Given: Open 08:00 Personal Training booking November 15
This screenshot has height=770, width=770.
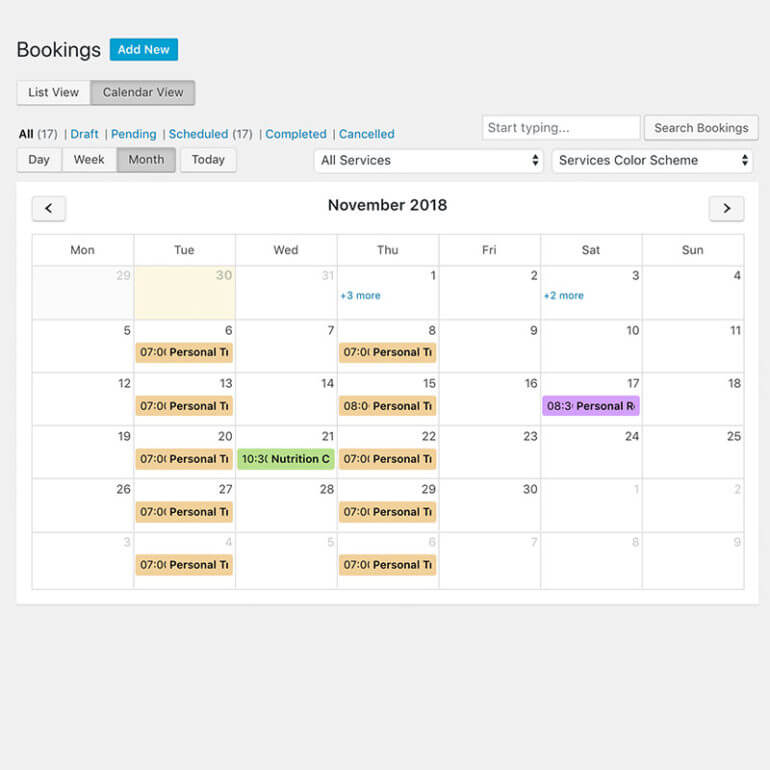Looking at the screenshot, I should [x=387, y=406].
